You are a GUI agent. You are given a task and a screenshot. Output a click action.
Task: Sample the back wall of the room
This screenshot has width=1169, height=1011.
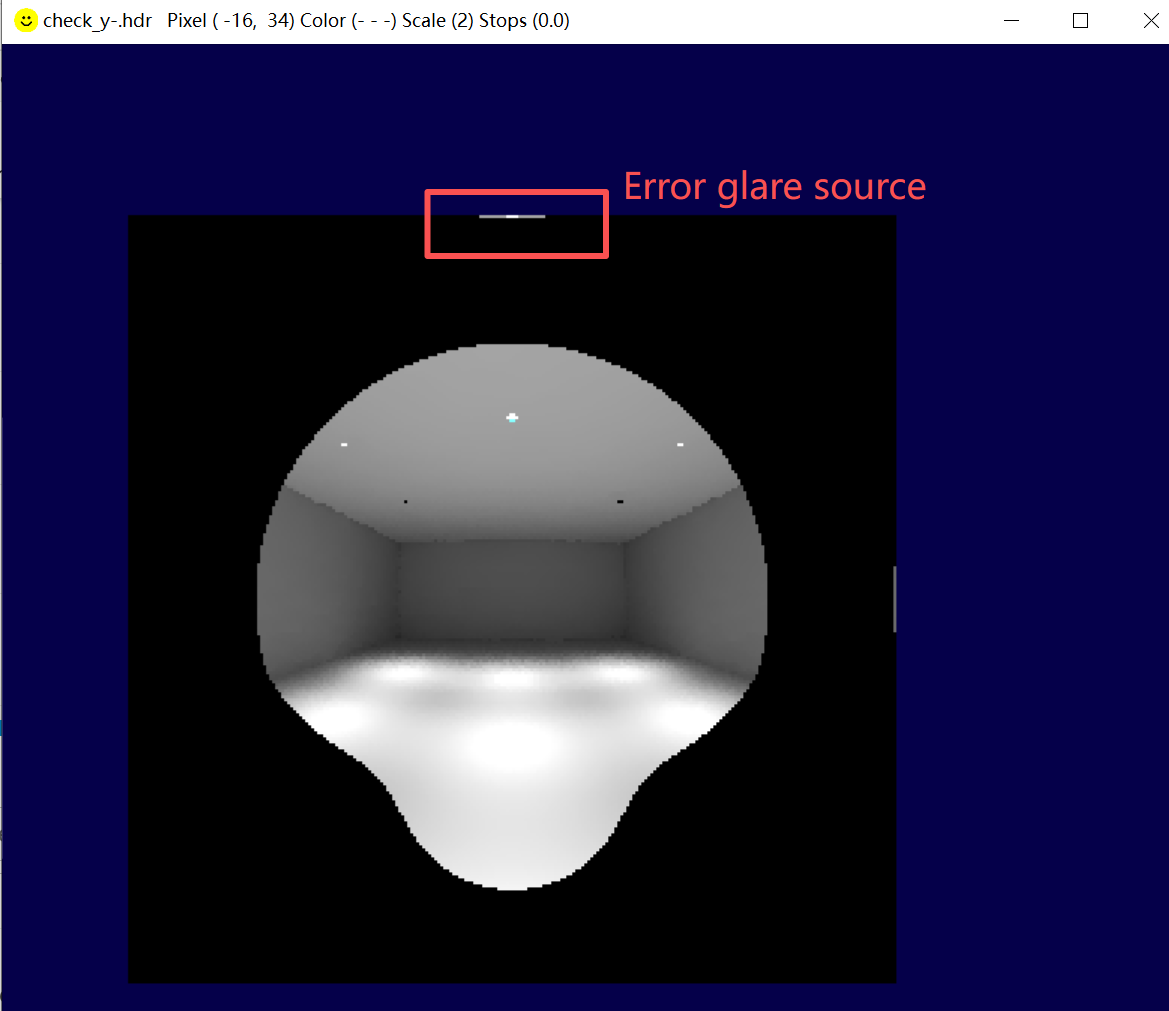coord(512,588)
